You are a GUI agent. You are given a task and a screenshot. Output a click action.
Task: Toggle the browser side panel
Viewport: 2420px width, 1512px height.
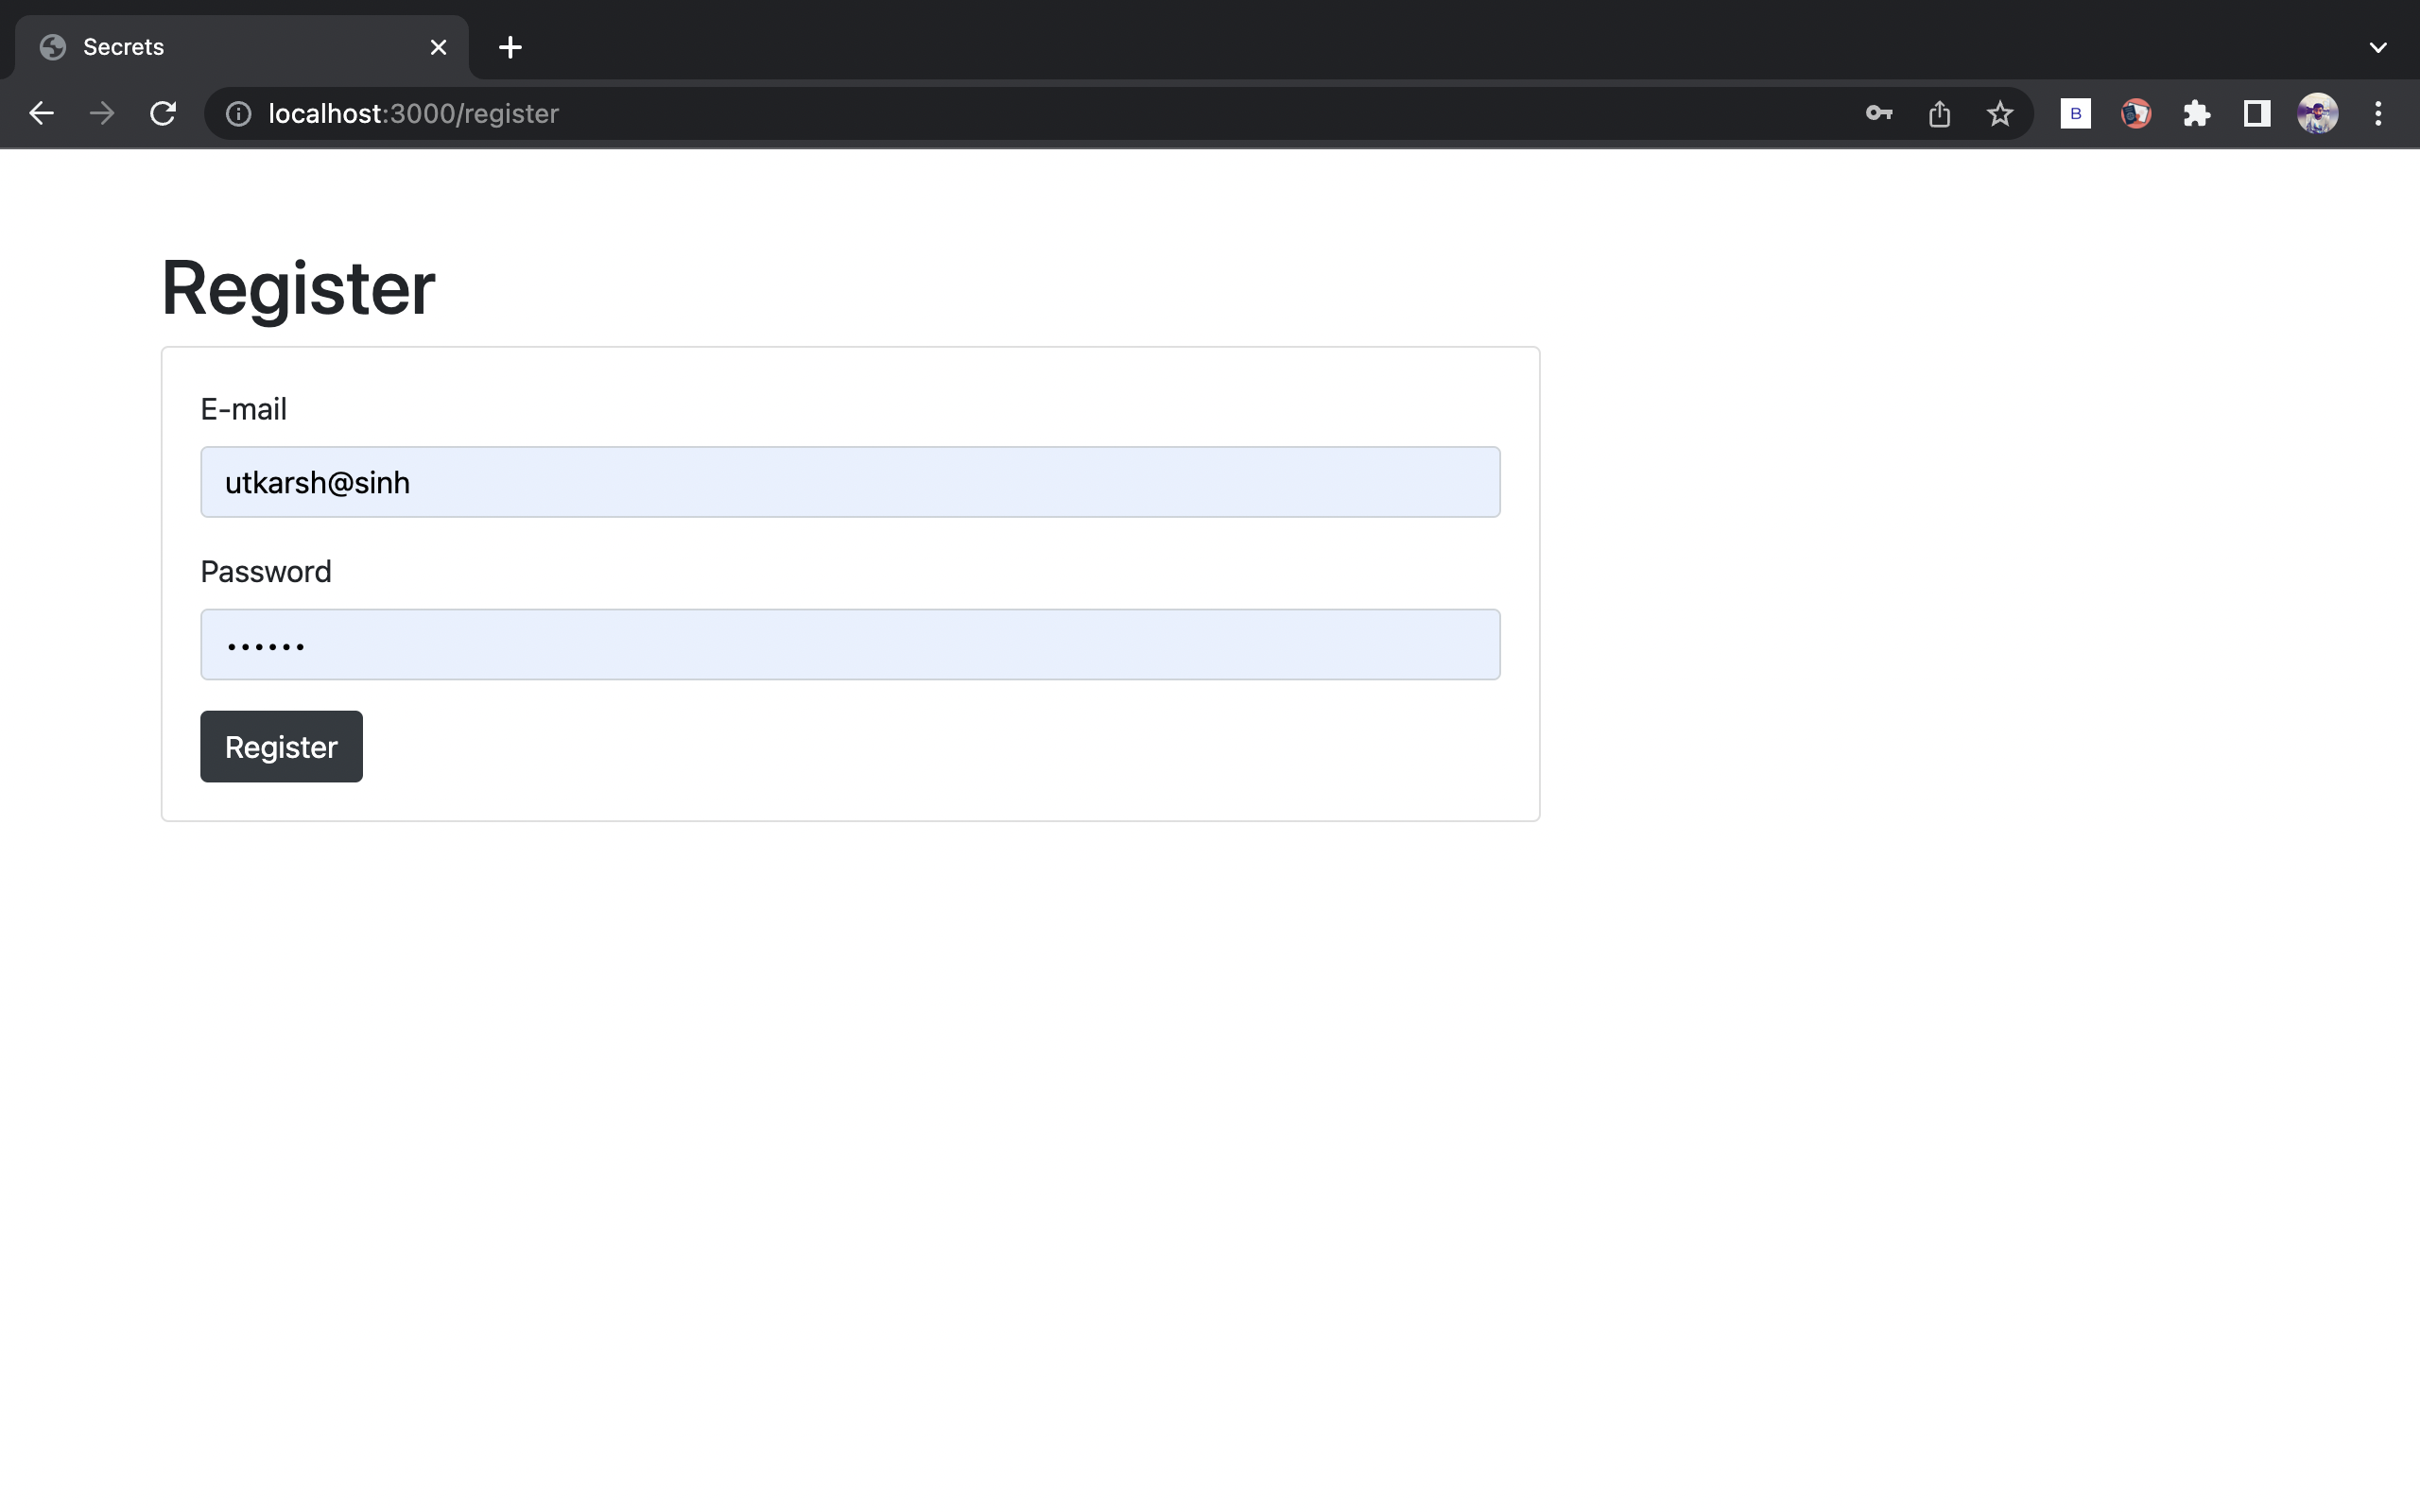tap(2257, 114)
